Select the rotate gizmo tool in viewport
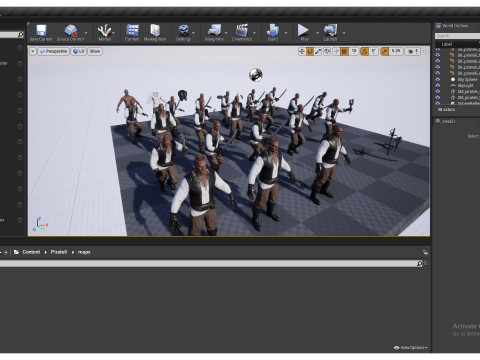Viewport: 480px width, 360px height. (x=310, y=51)
